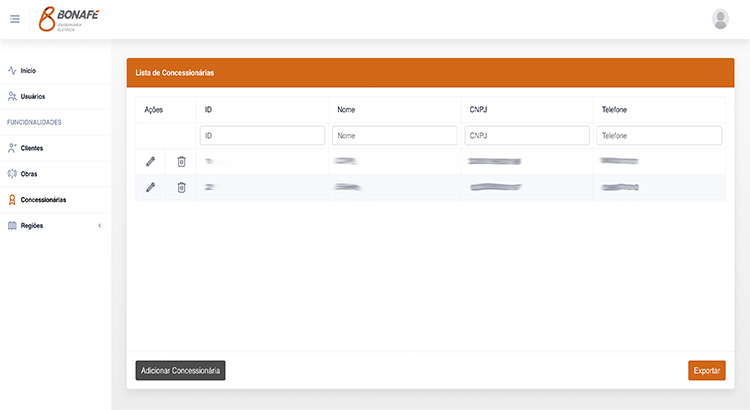
Task: Open the user avatar profile menu
Action: (x=720, y=19)
